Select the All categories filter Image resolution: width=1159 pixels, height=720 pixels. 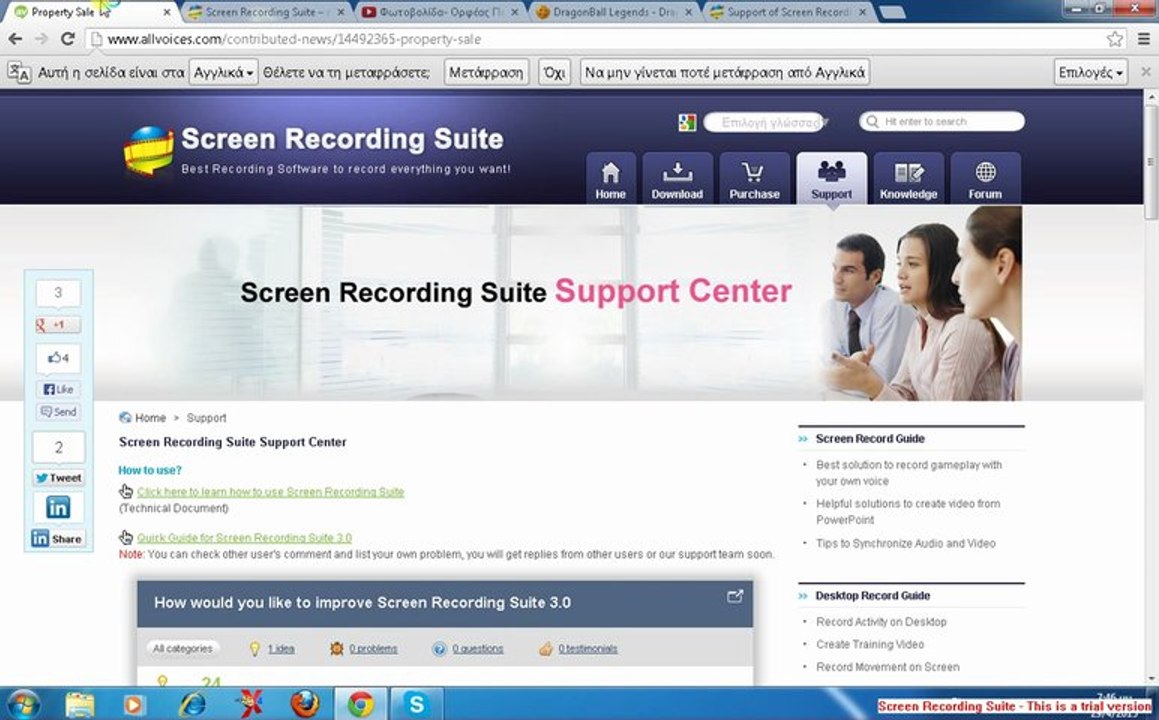(183, 648)
